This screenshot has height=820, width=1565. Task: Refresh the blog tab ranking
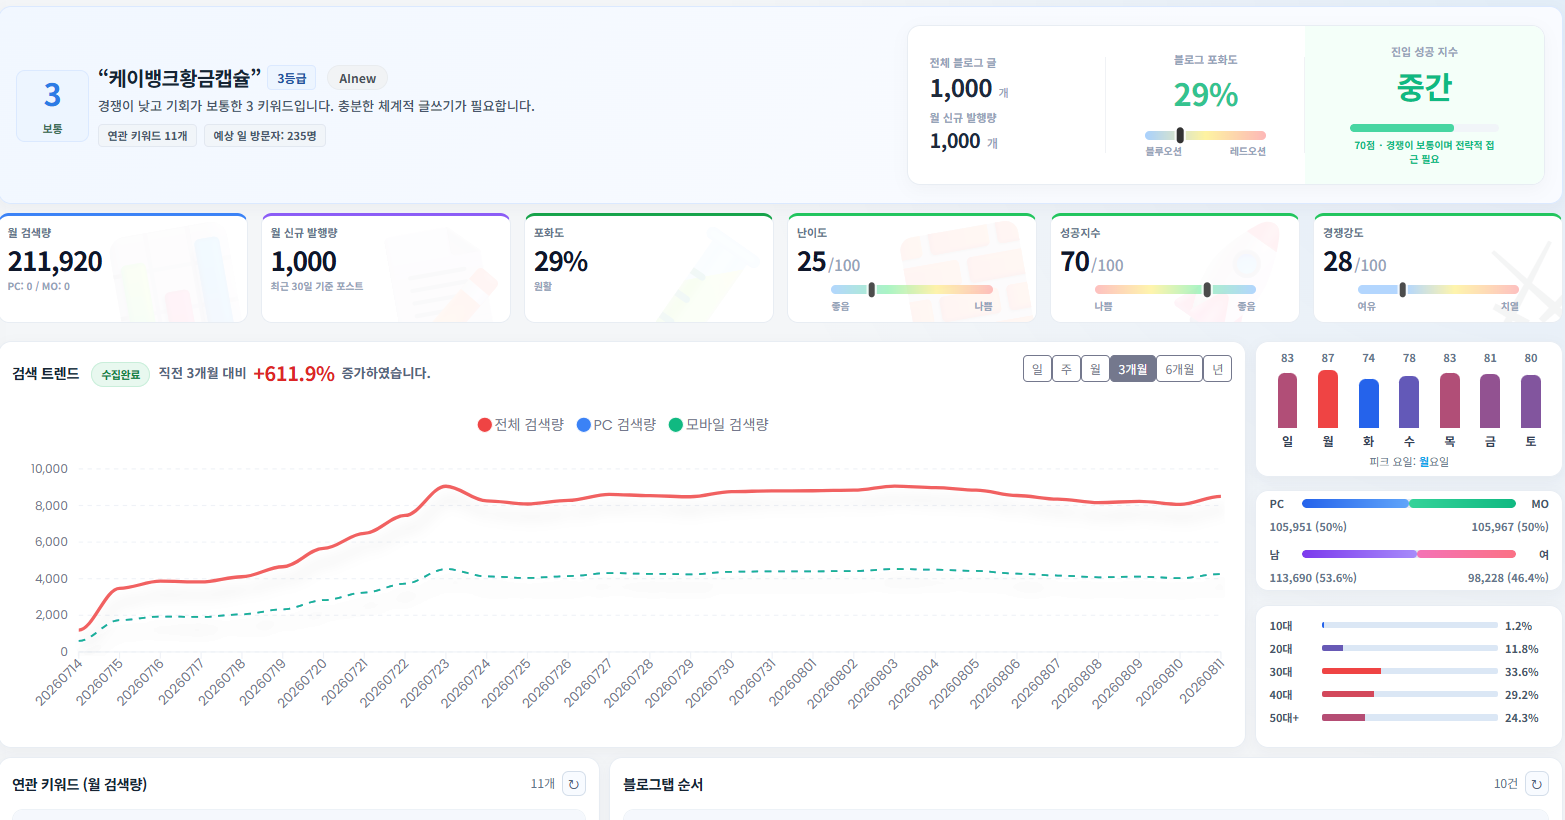(1537, 784)
